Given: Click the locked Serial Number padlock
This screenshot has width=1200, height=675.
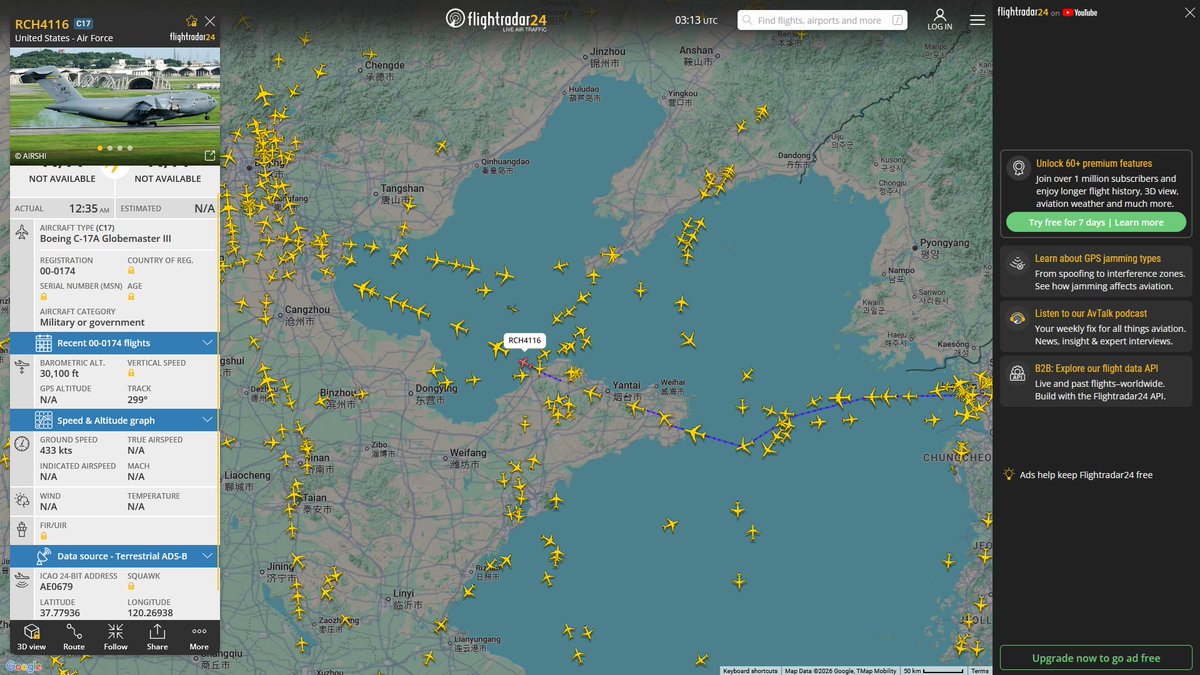Looking at the screenshot, I should 44,297.
